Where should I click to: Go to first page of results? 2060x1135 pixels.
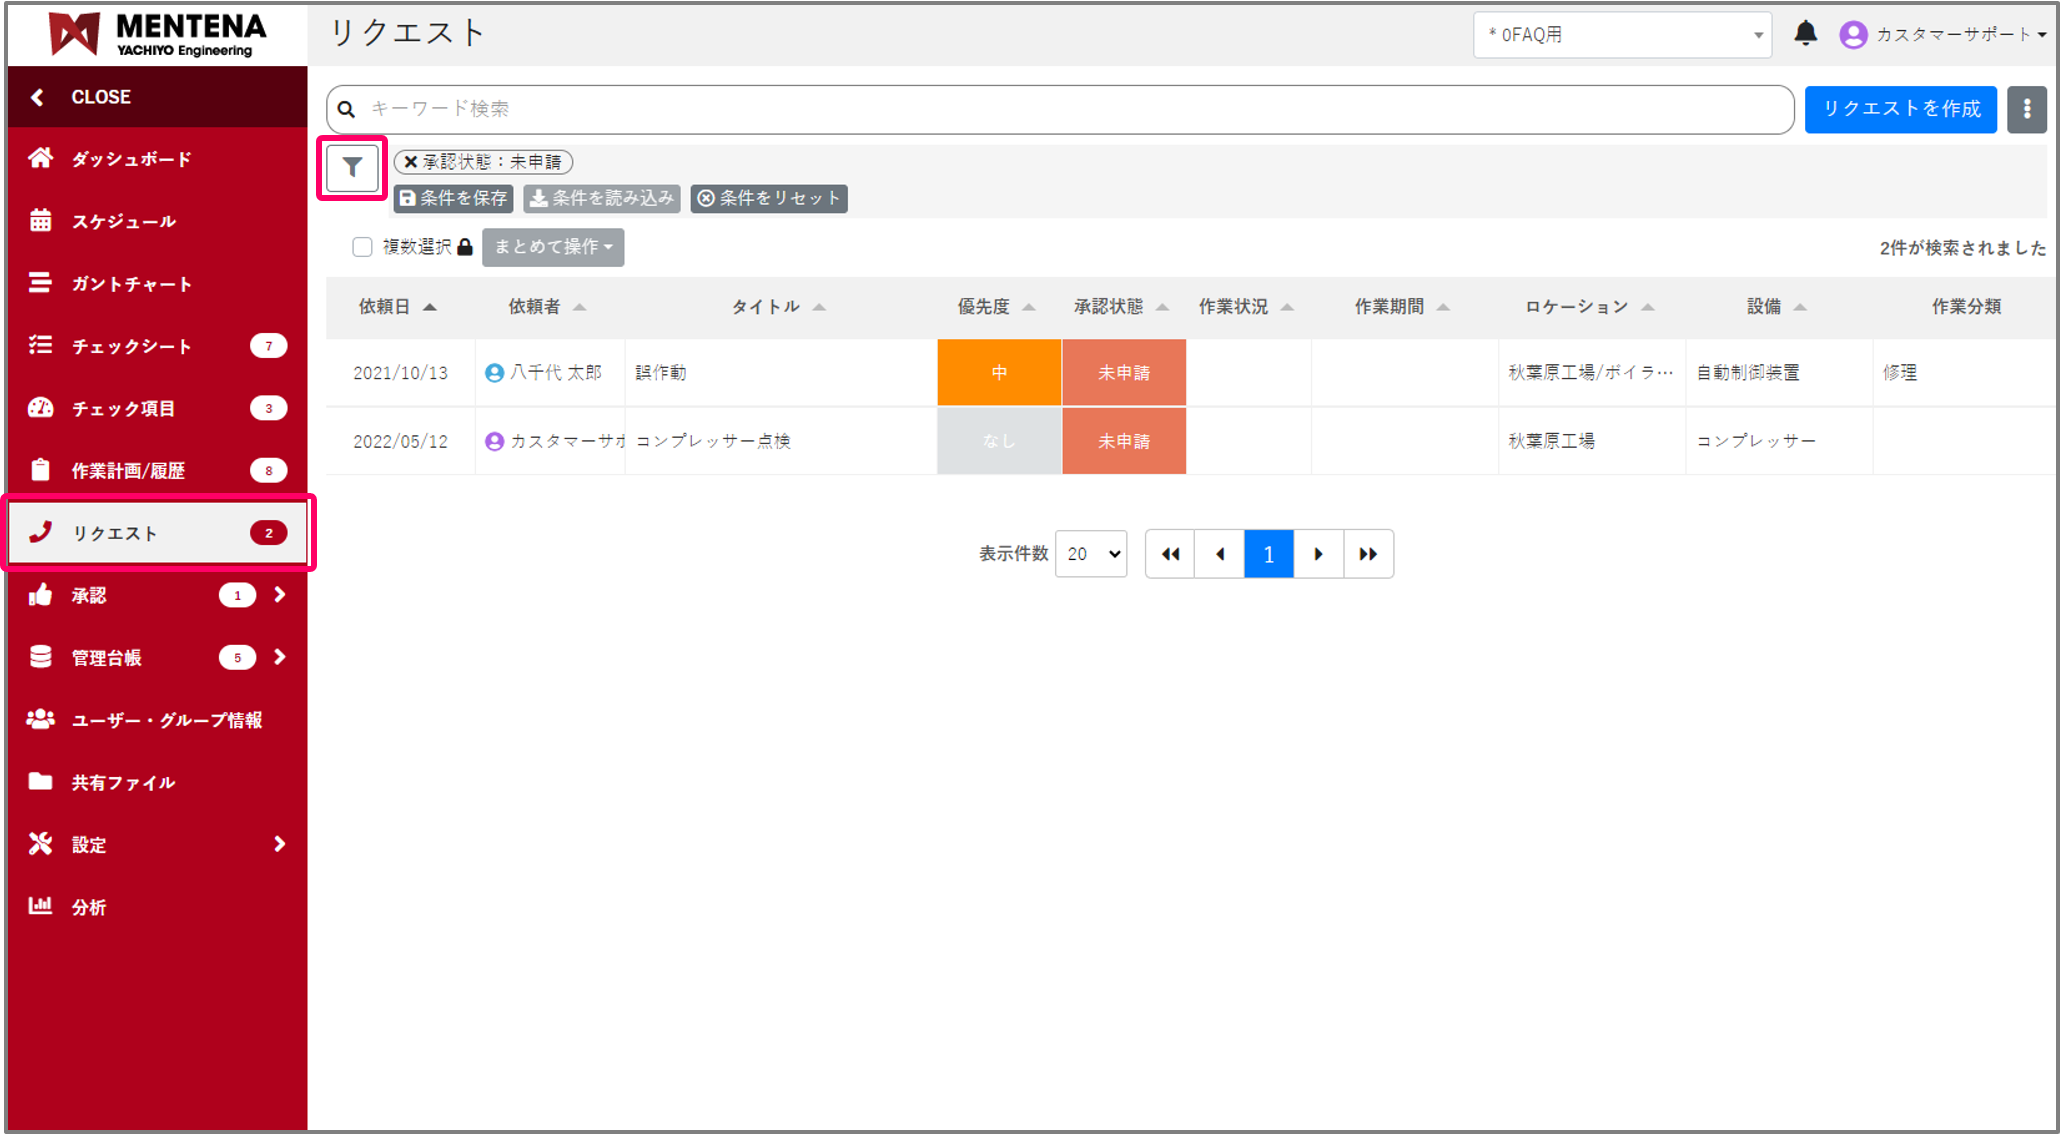pos(1170,554)
